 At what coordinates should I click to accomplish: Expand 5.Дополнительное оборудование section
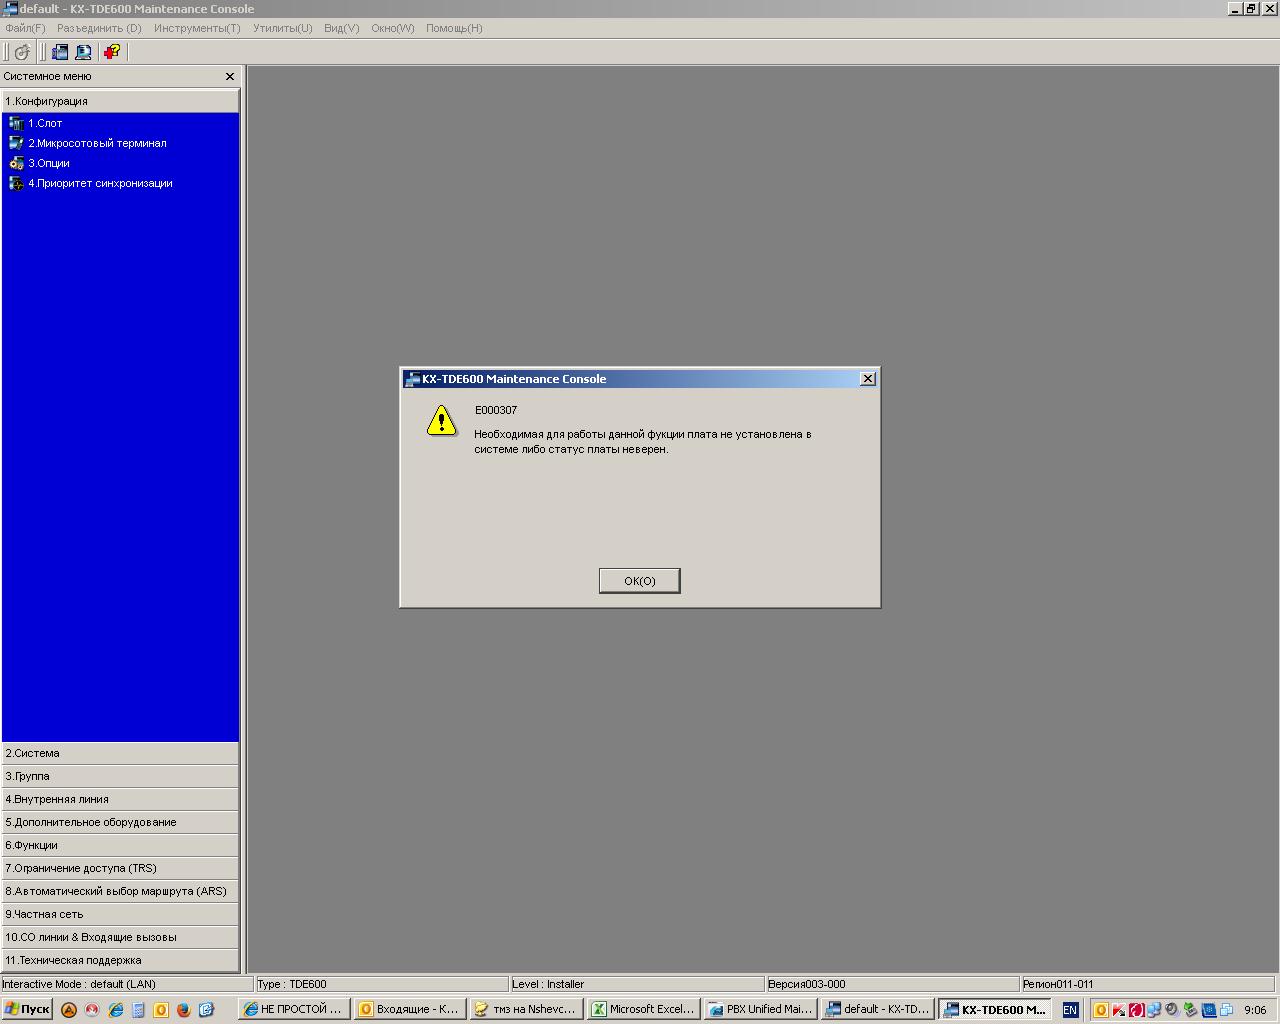coord(120,822)
